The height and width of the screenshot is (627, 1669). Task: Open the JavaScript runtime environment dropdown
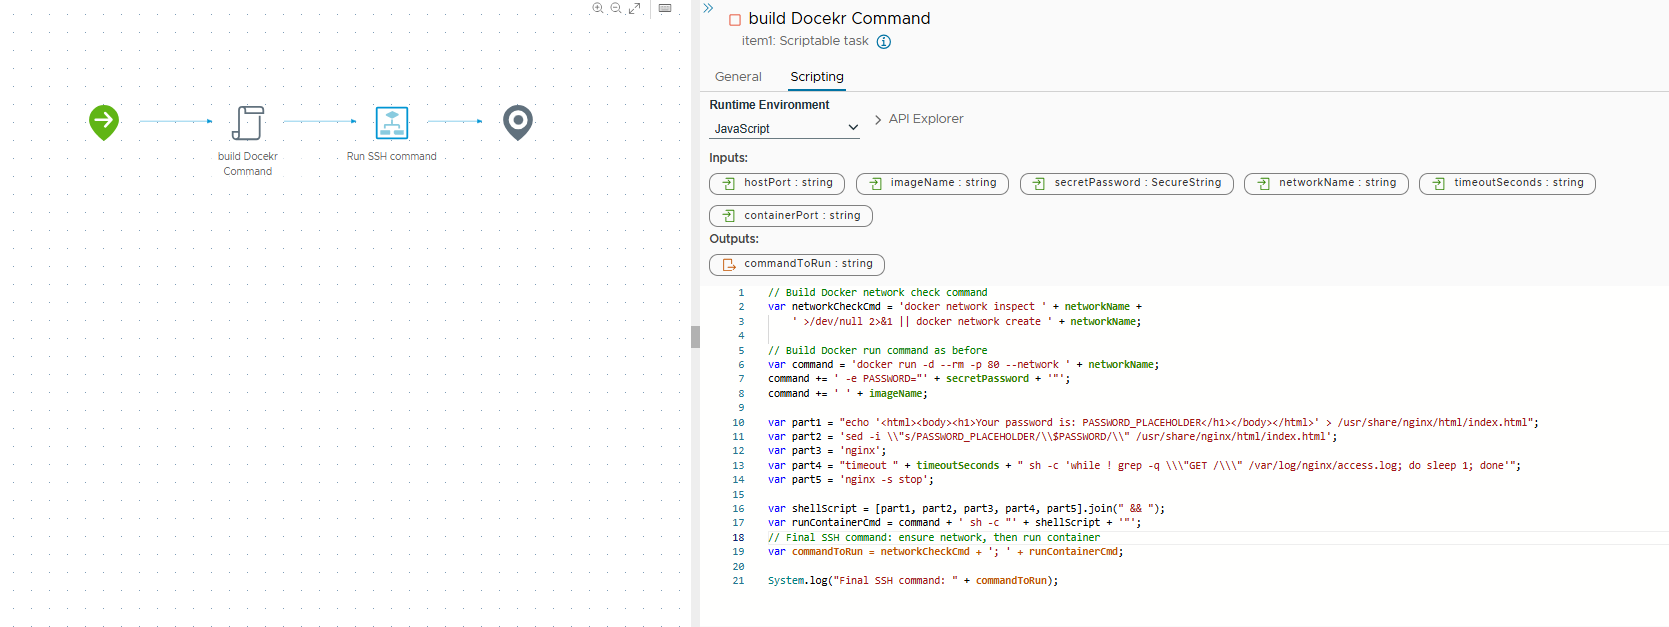pyautogui.click(x=785, y=128)
